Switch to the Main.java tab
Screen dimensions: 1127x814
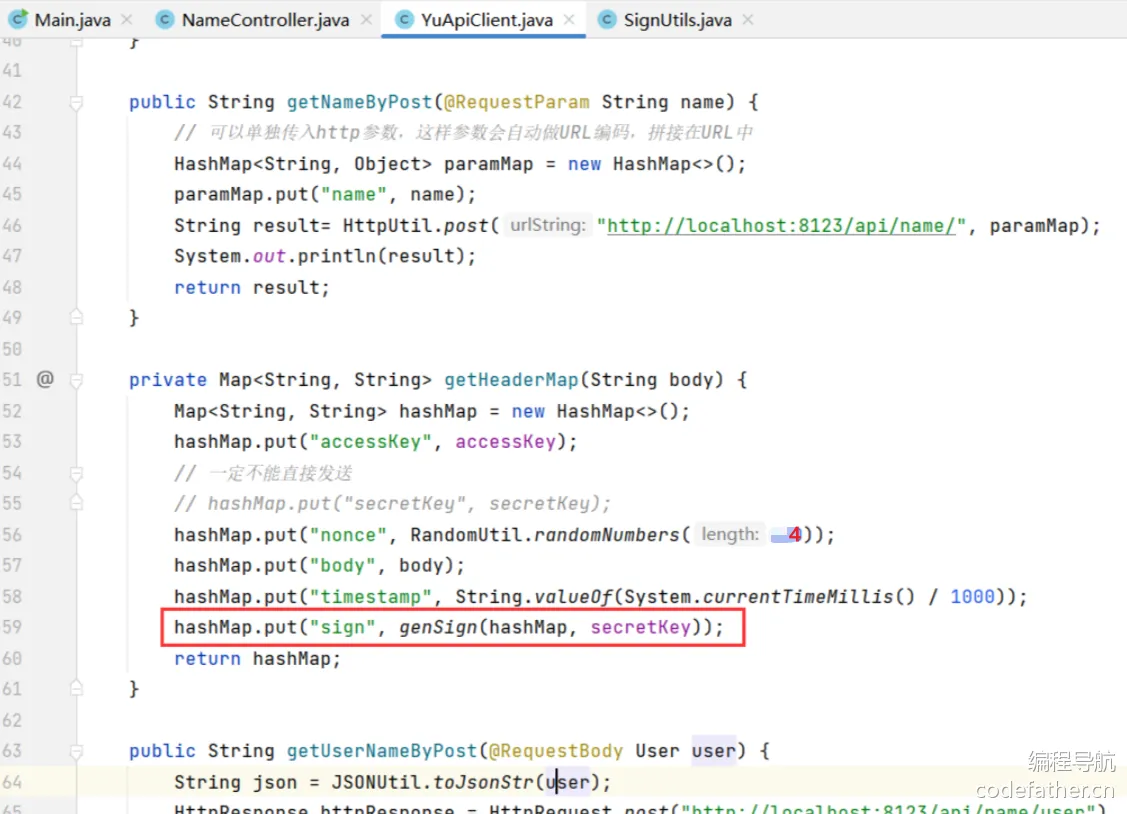72,19
